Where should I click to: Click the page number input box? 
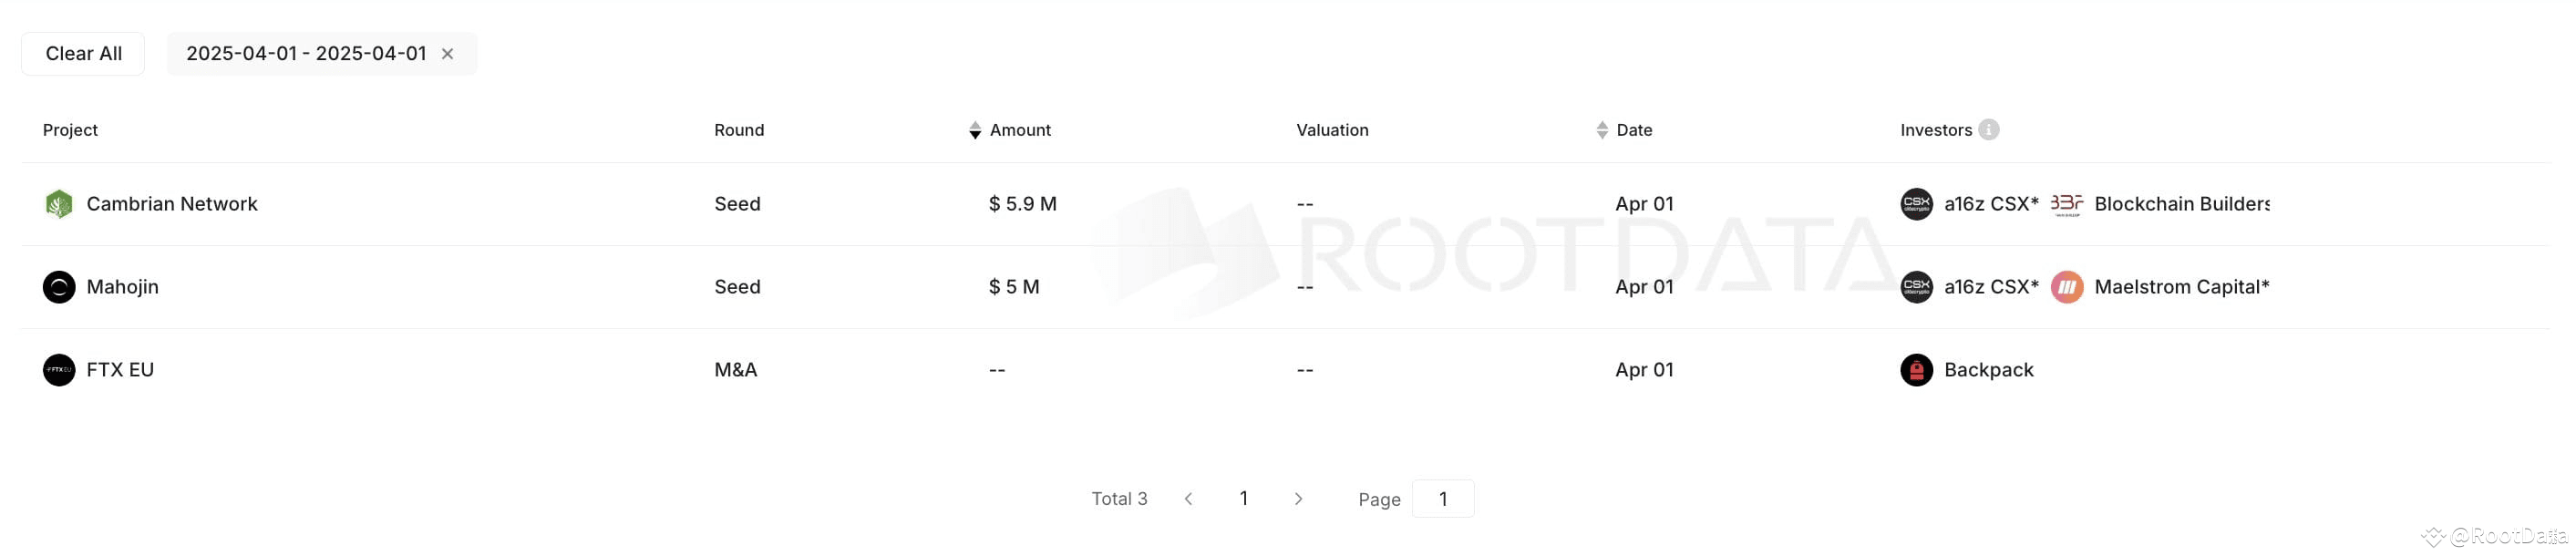[x=1443, y=498]
